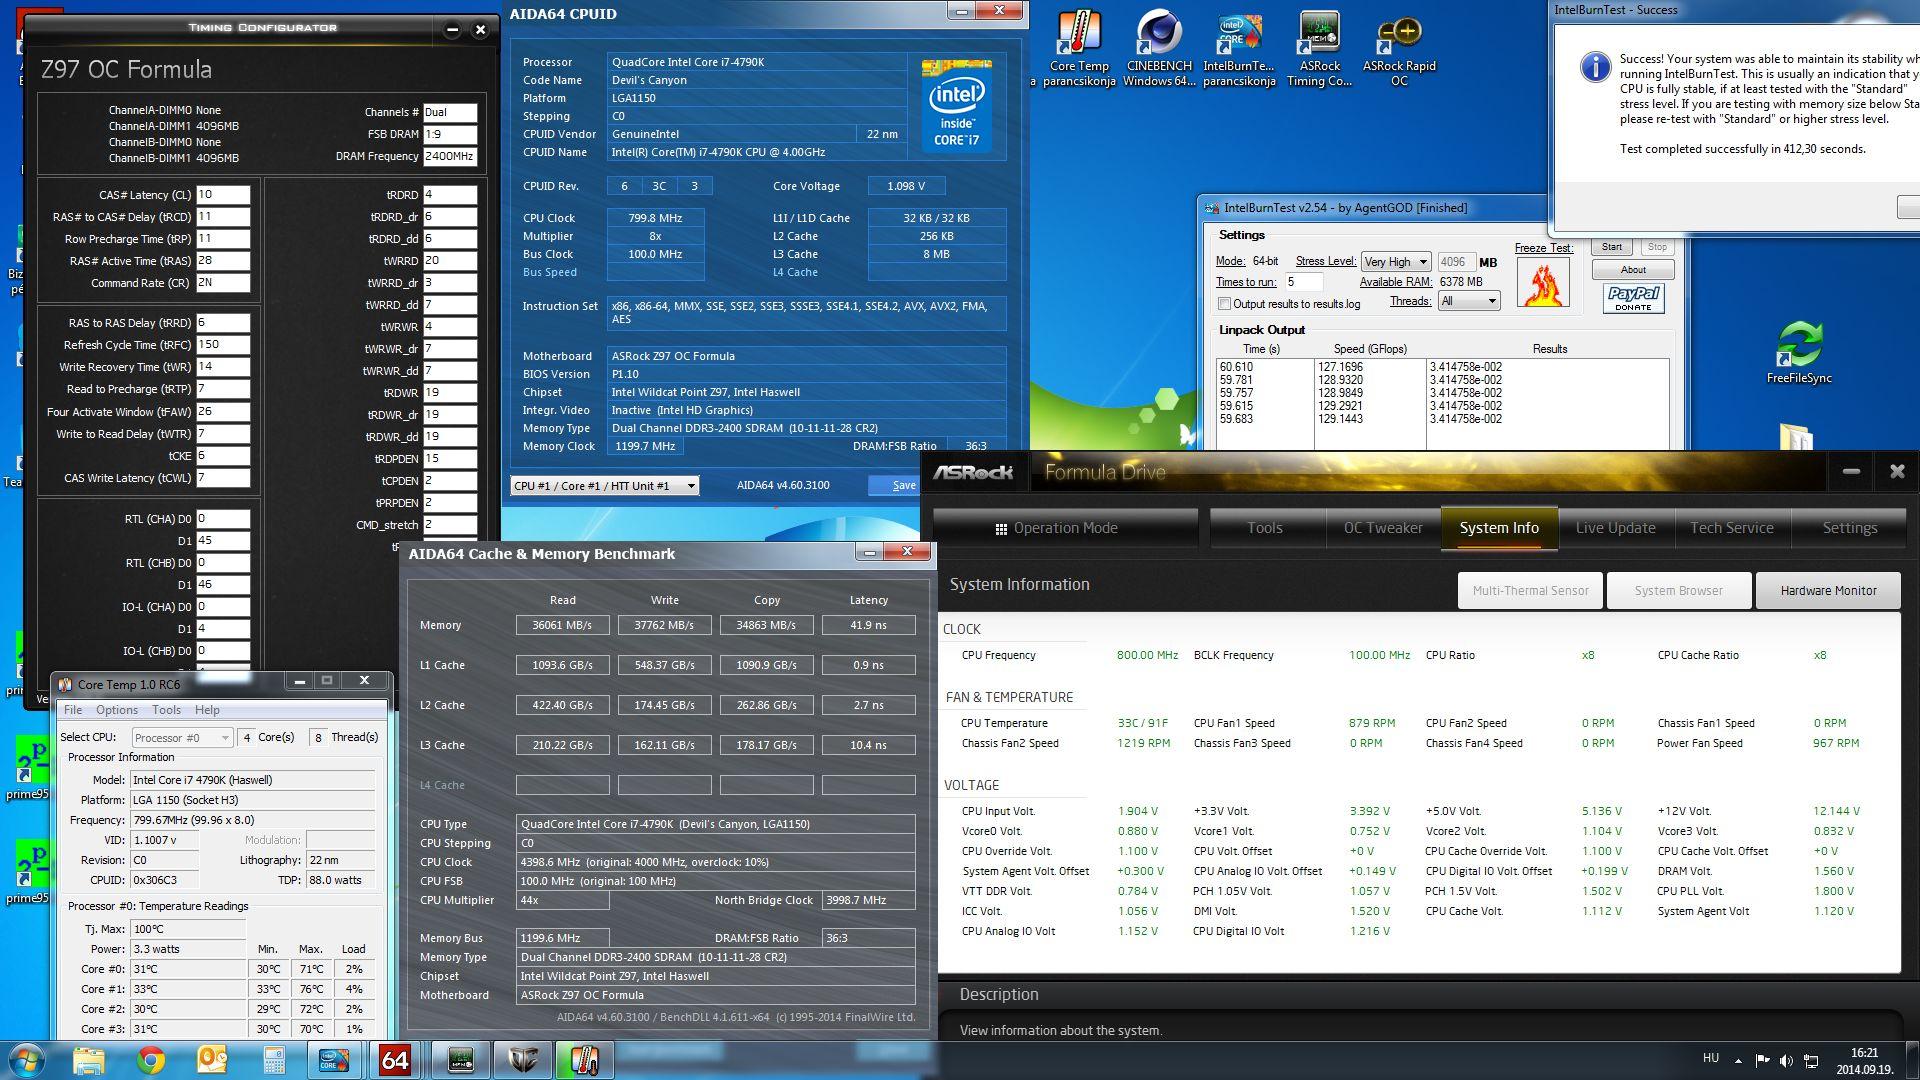
Task: Enable Output results to results.log checkbox
Action: pos(1224,304)
